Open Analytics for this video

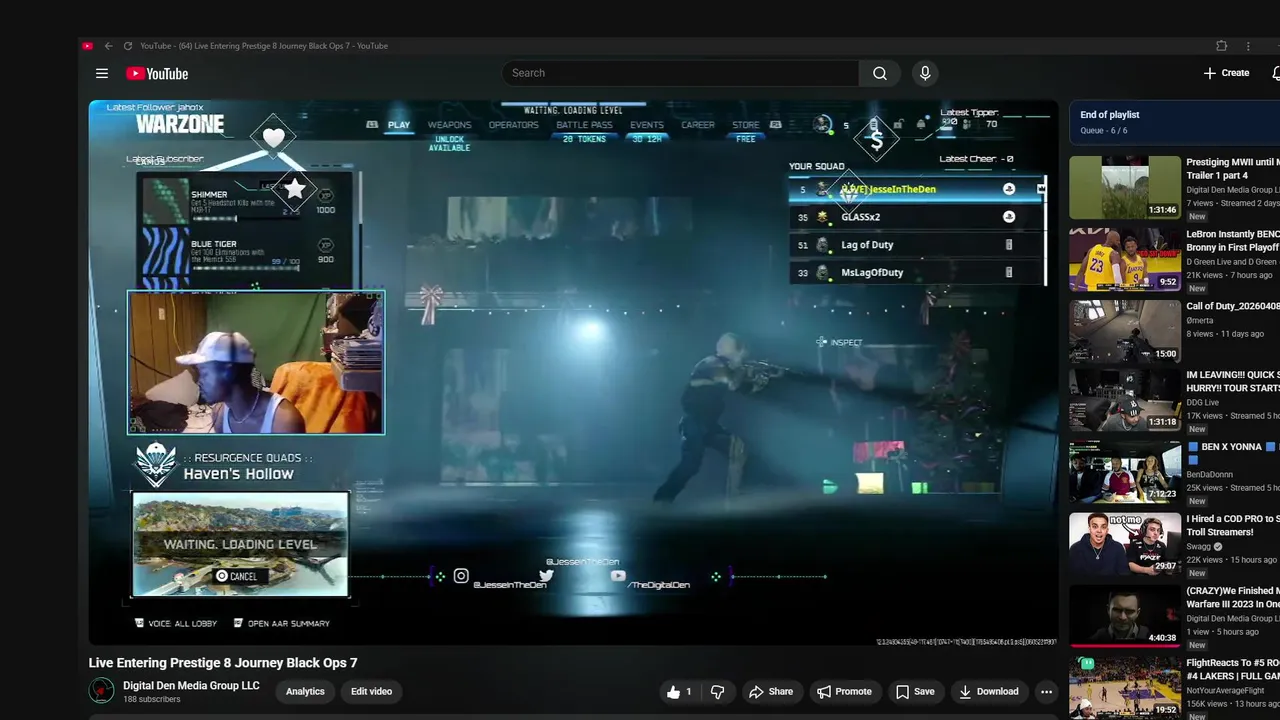(305, 691)
